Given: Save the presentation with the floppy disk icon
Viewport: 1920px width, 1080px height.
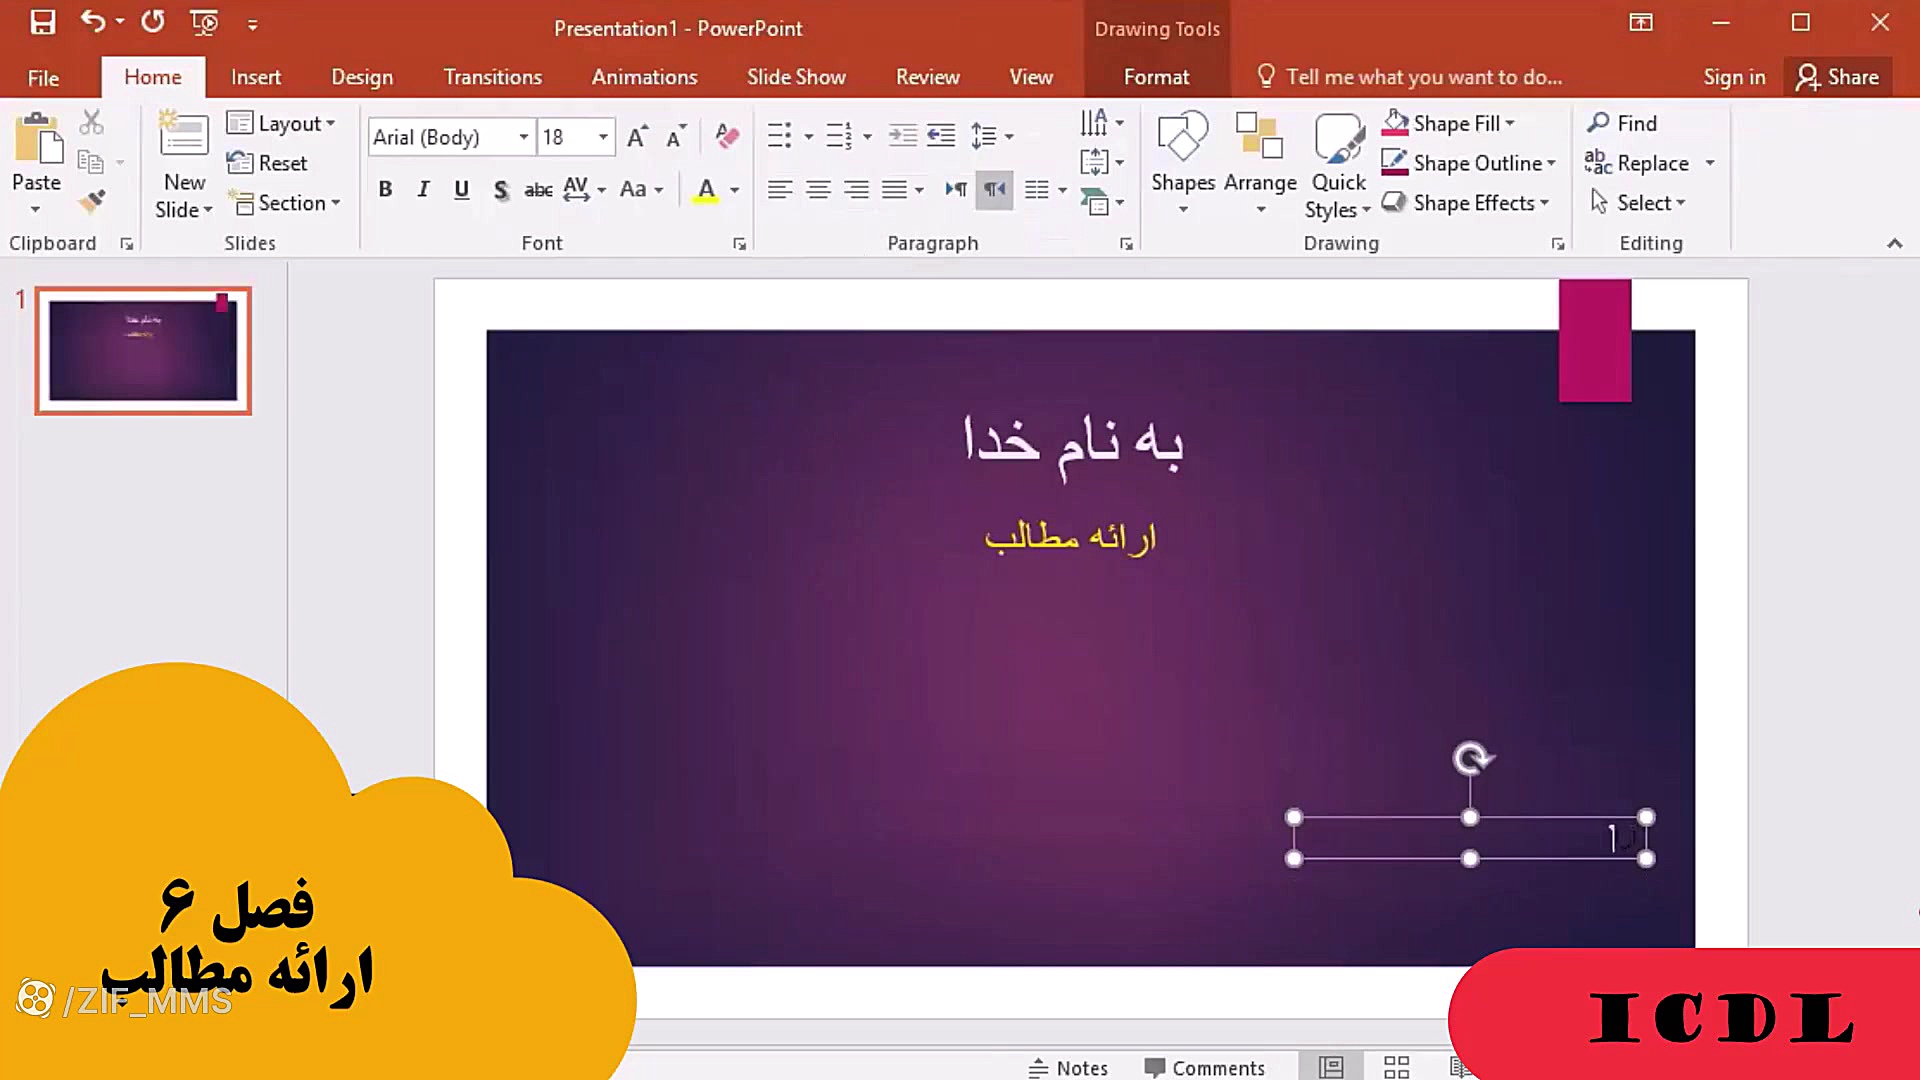Looking at the screenshot, I should pyautogui.click(x=42, y=22).
